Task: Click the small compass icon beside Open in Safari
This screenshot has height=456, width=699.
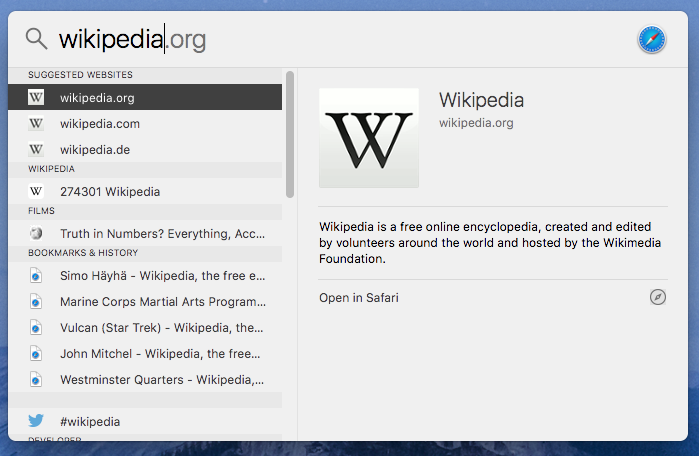Action: (x=658, y=297)
